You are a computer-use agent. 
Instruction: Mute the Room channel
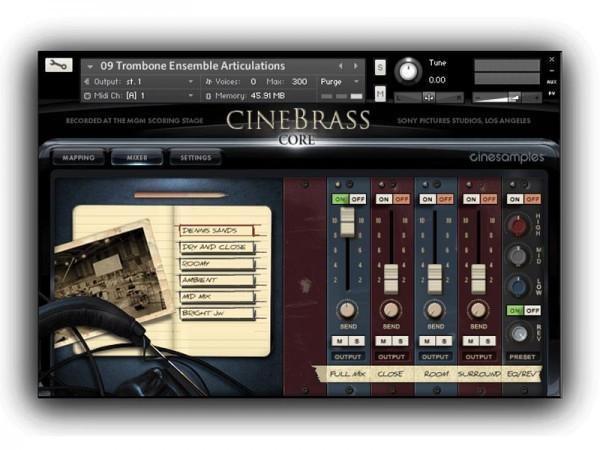[x=427, y=341]
